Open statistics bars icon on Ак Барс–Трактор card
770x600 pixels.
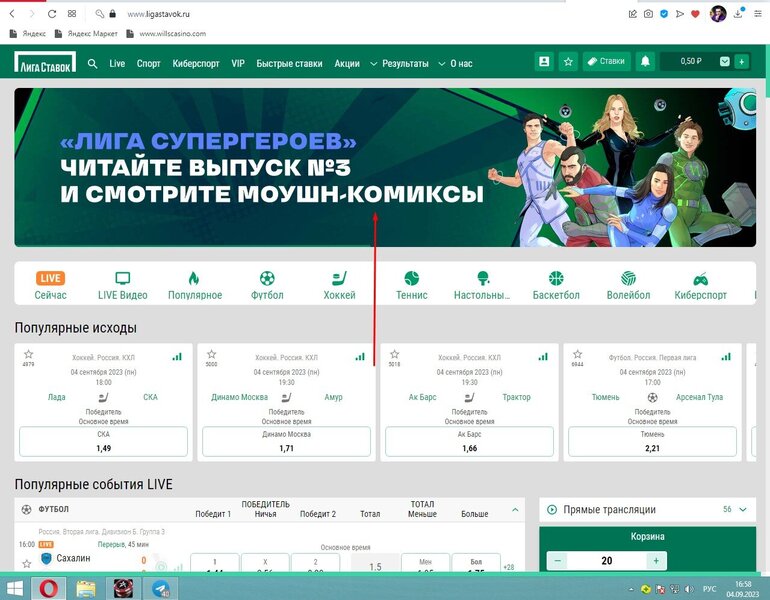pyautogui.click(x=543, y=357)
